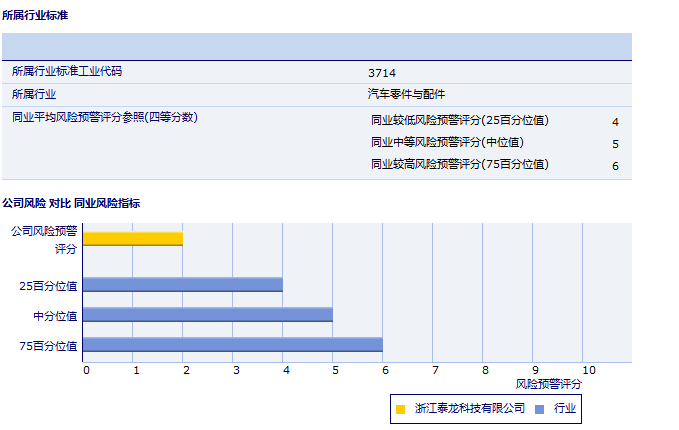Click the 汽车零件与配件 industry value
The width and height of the screenshot is (679, 430).
406,94
